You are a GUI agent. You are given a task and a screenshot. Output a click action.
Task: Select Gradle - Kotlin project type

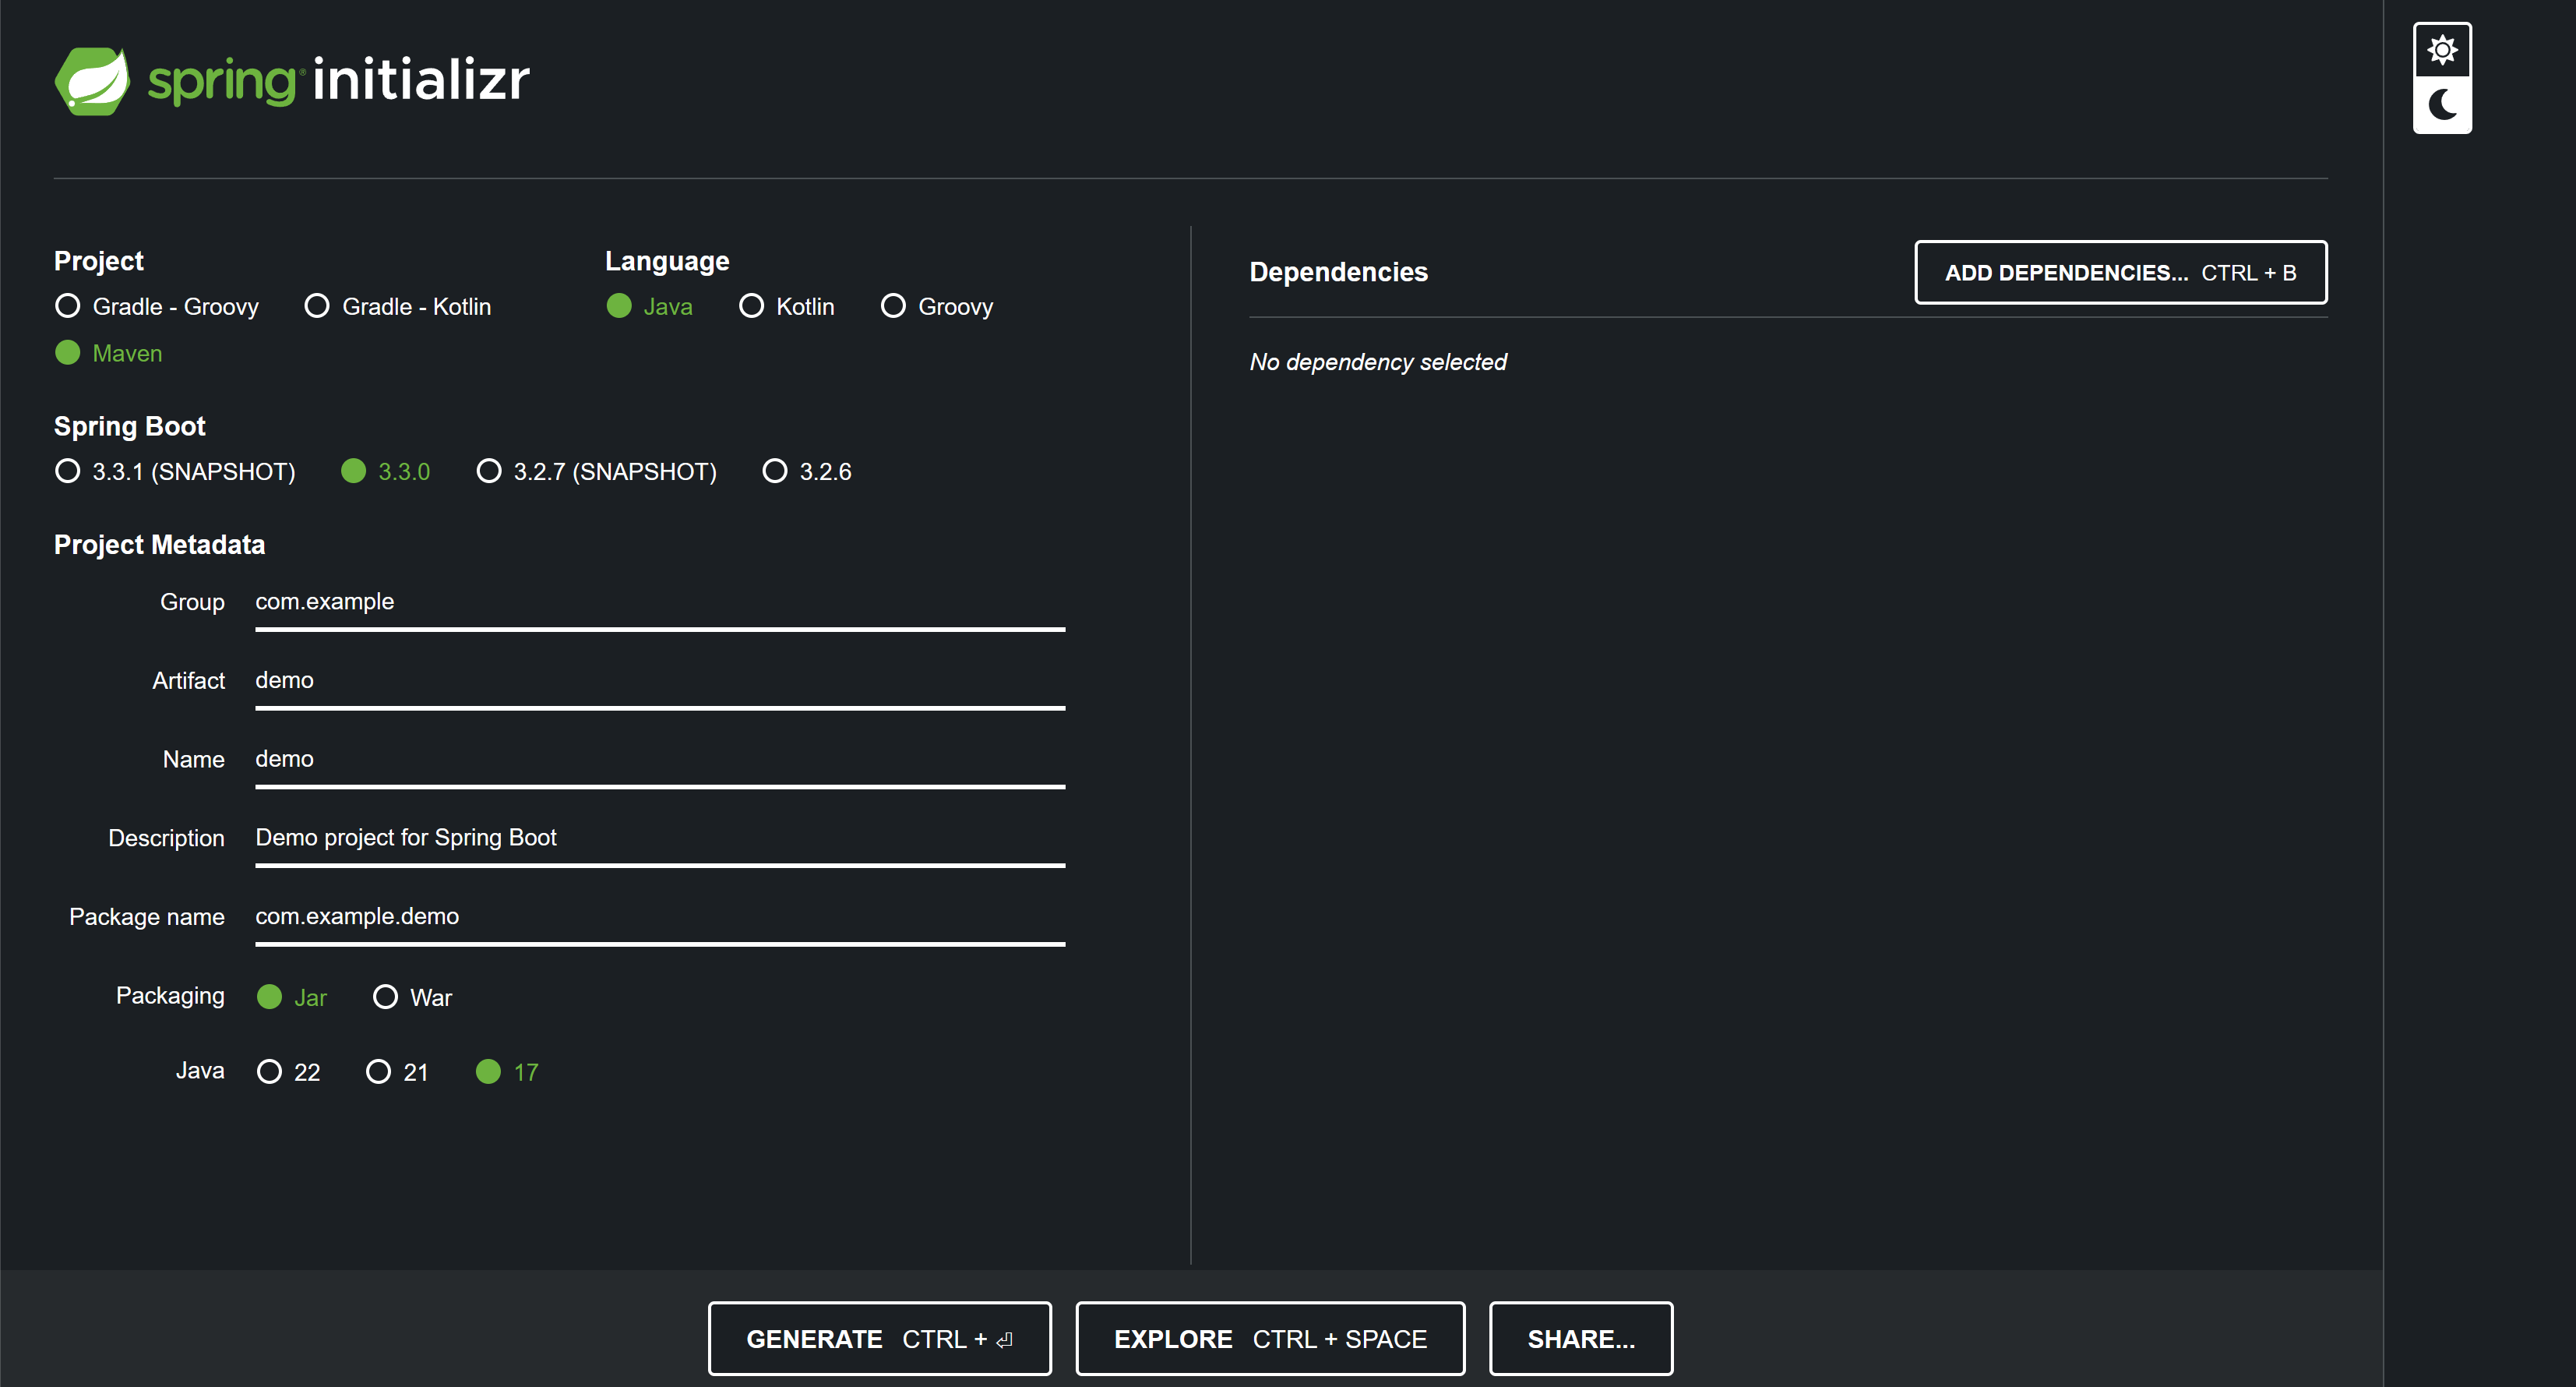point(317,306)
